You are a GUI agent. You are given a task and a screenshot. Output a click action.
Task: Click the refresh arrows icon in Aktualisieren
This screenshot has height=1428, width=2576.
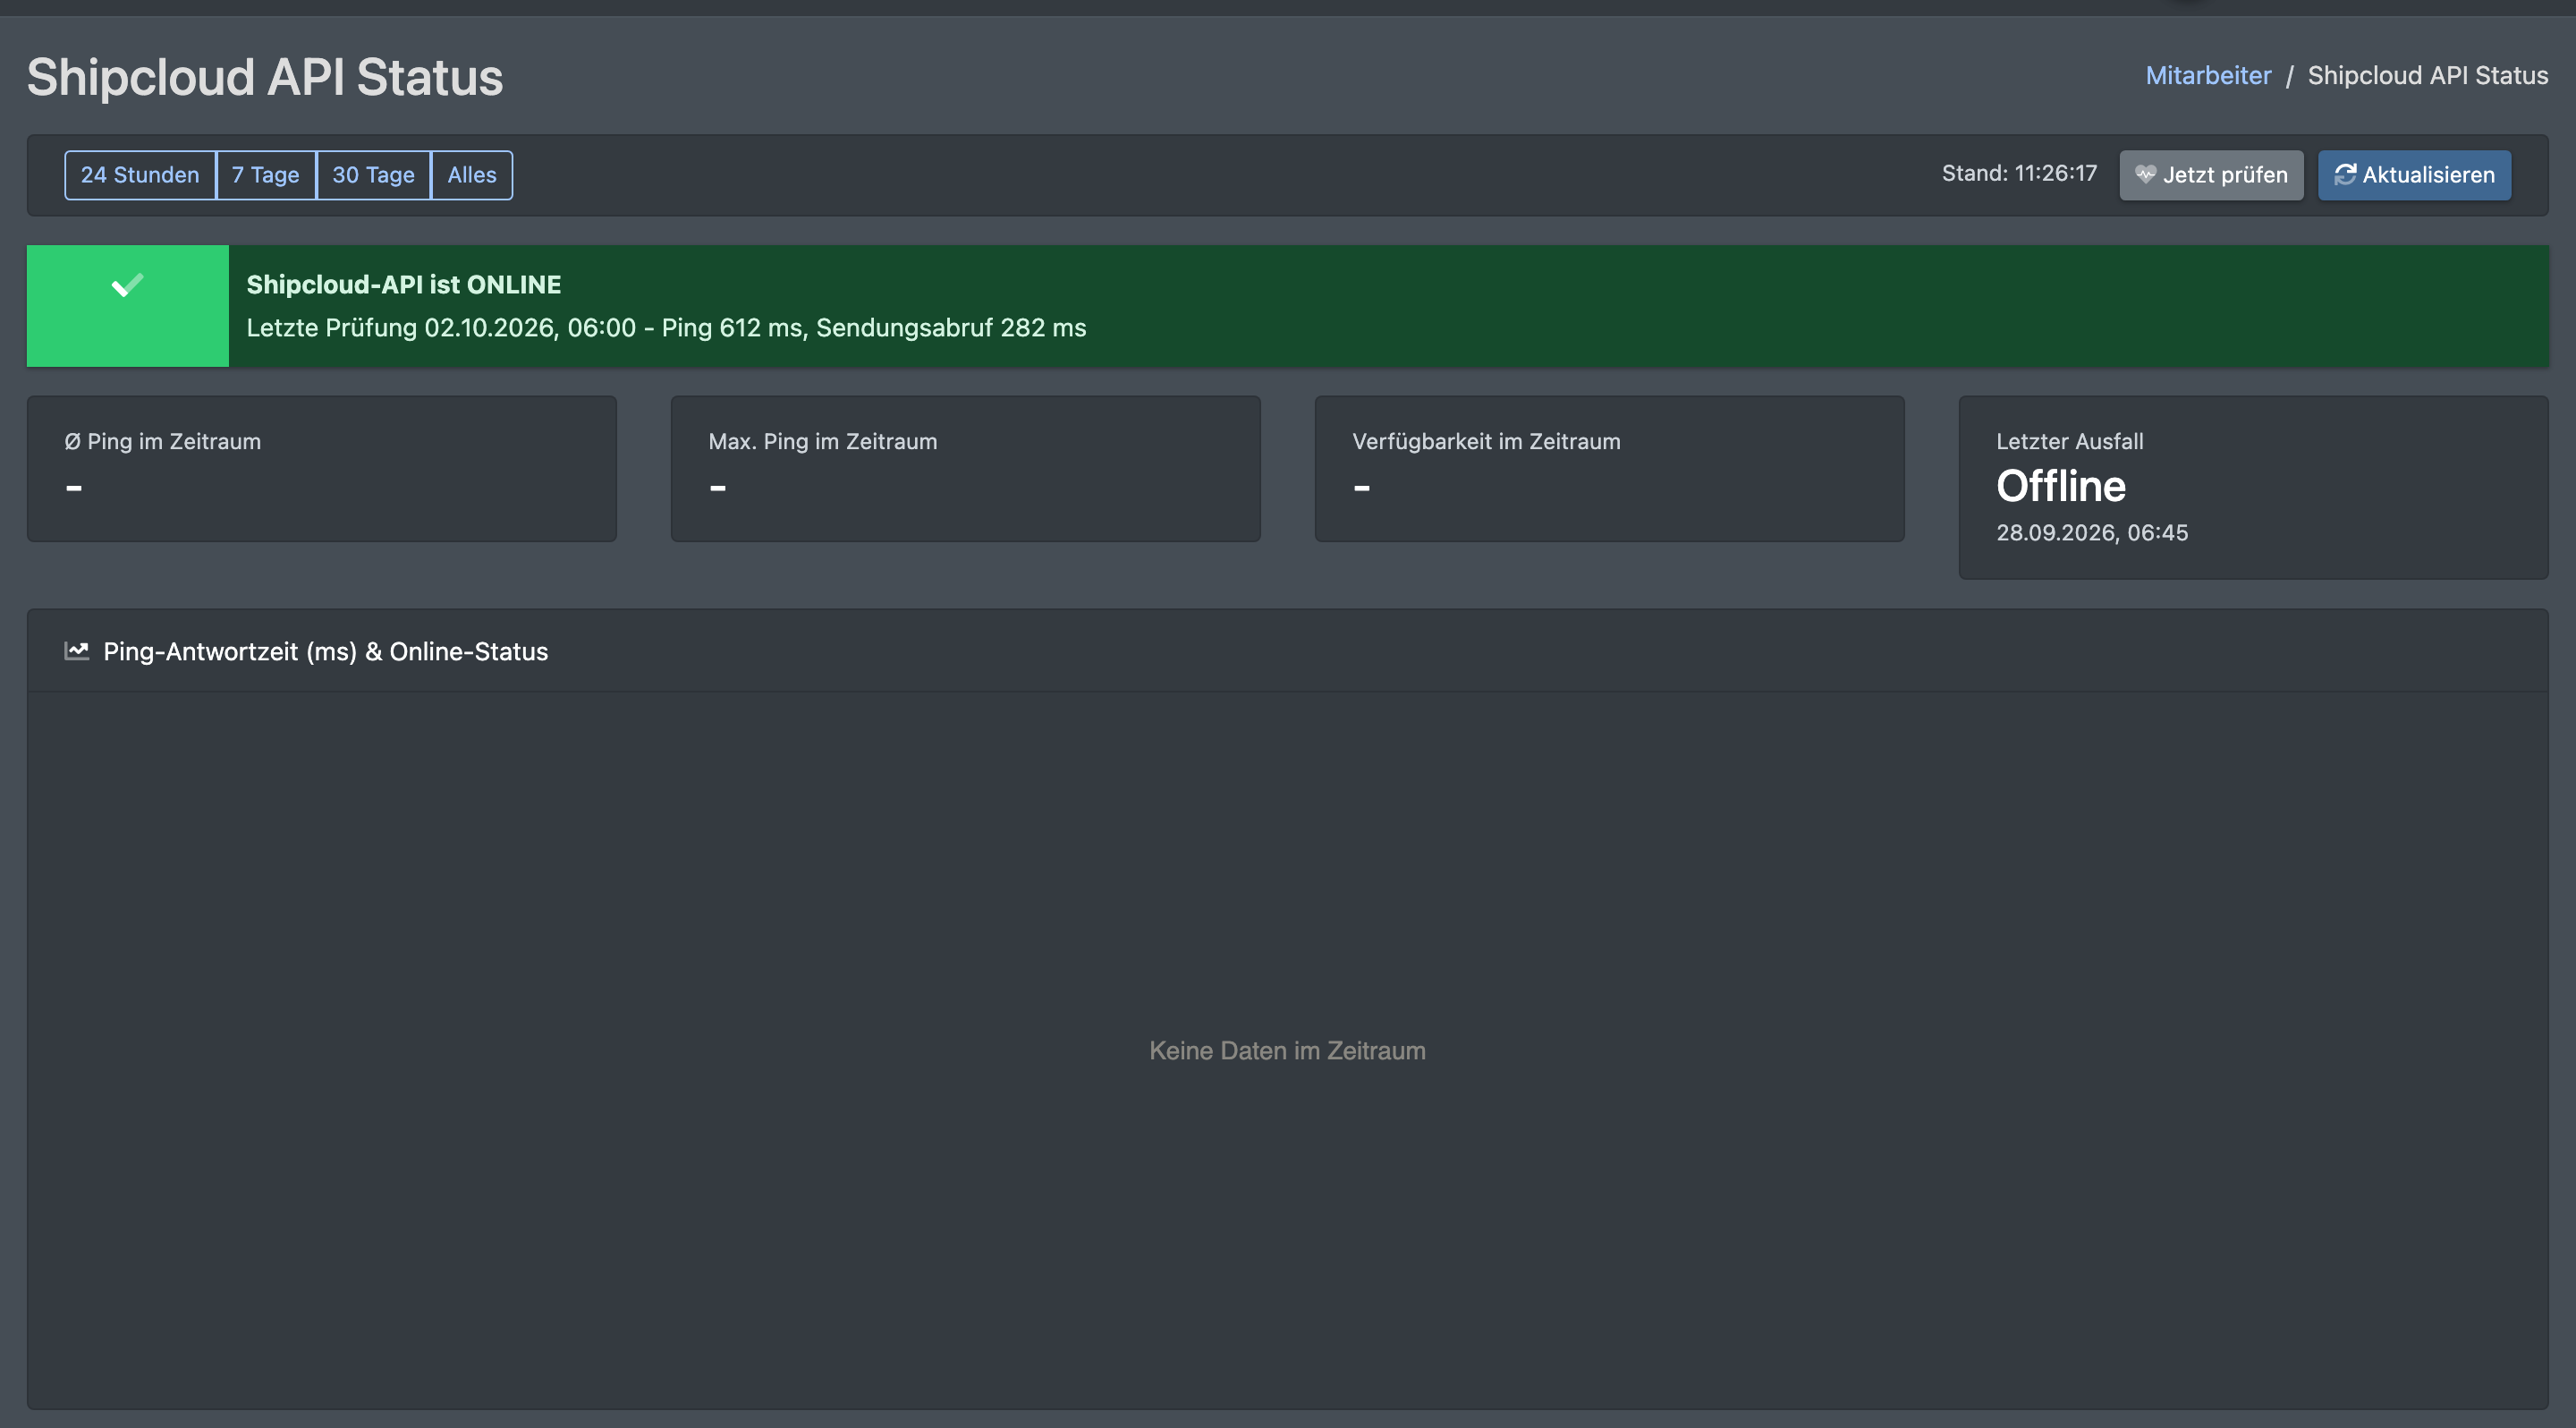click(x=2345, y=174)
